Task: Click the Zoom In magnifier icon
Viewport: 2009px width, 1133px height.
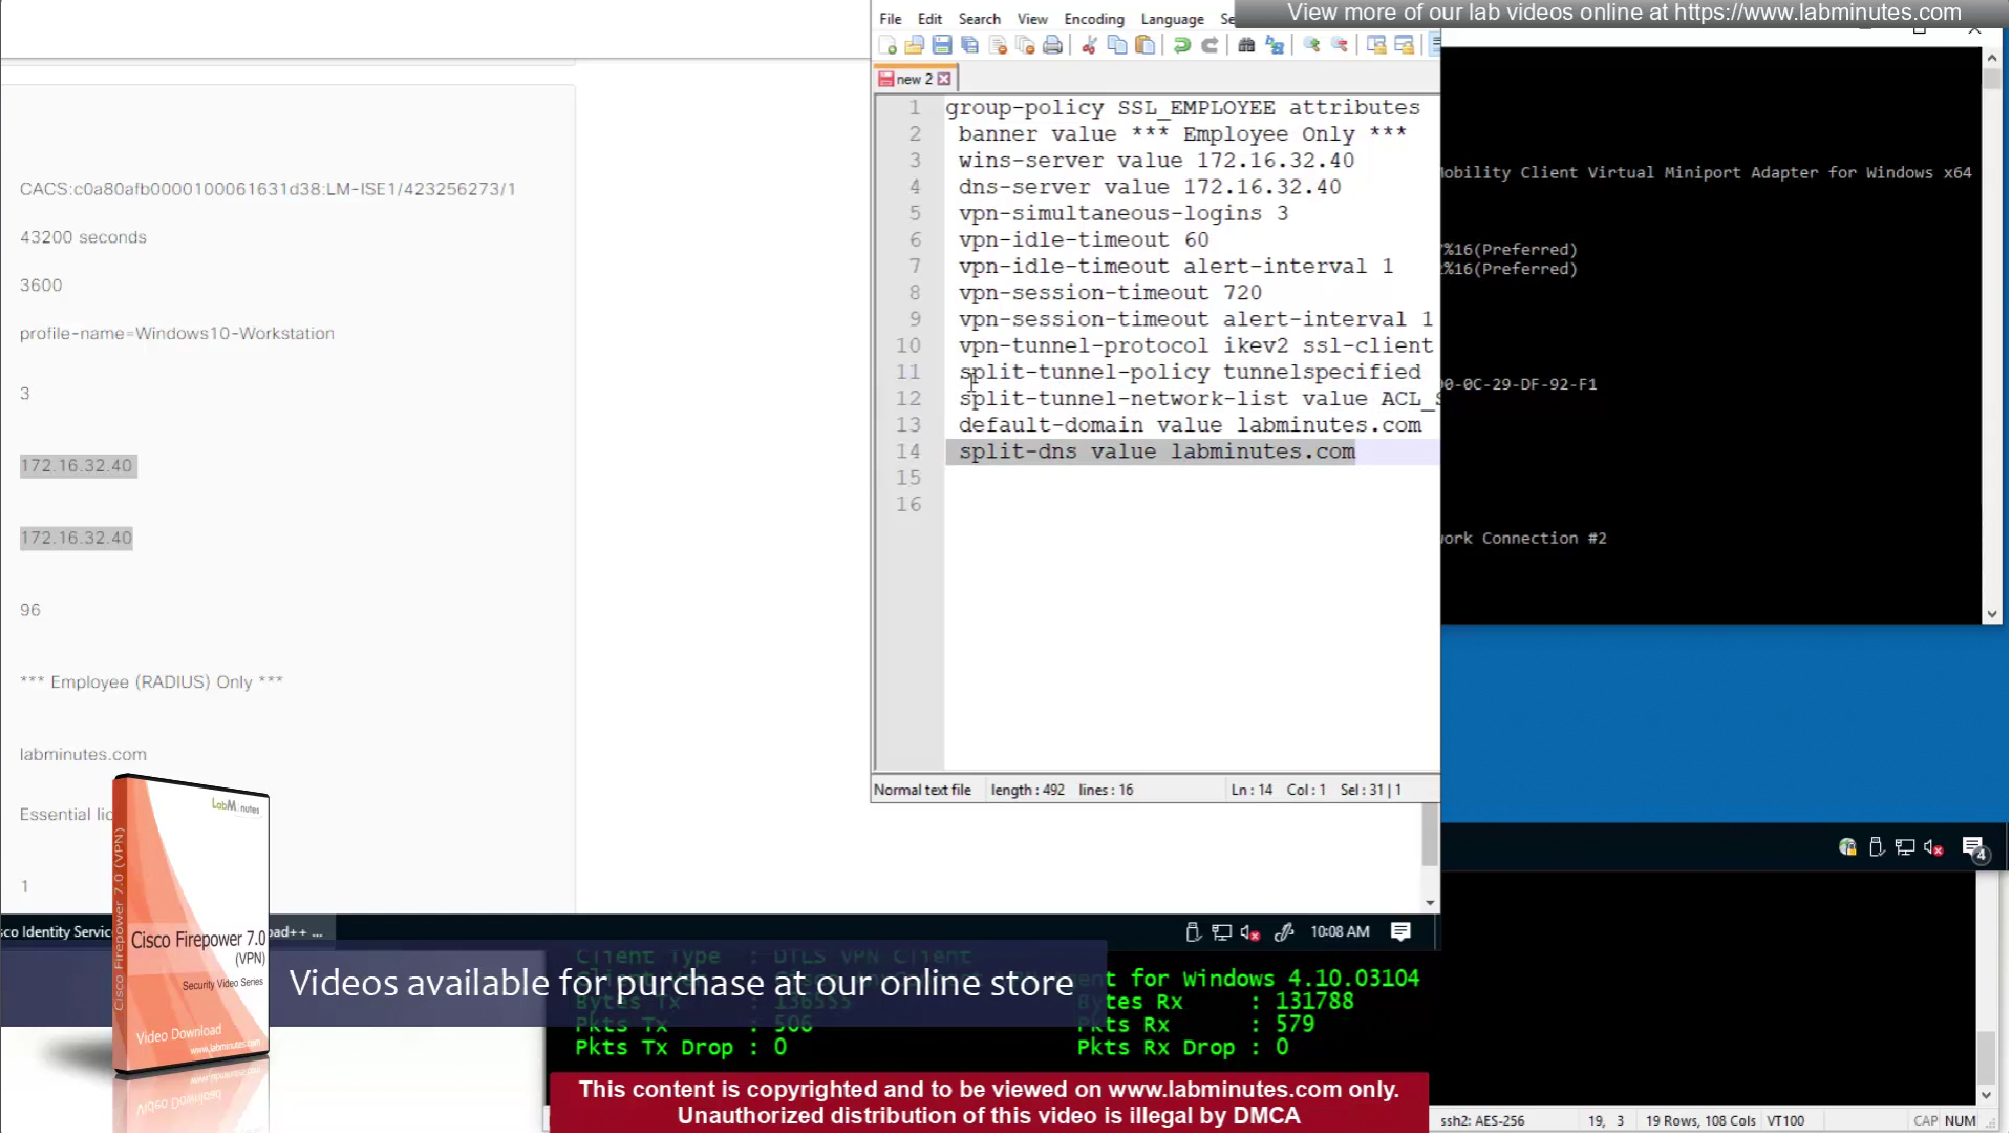Action: (x=1312, y=46)
